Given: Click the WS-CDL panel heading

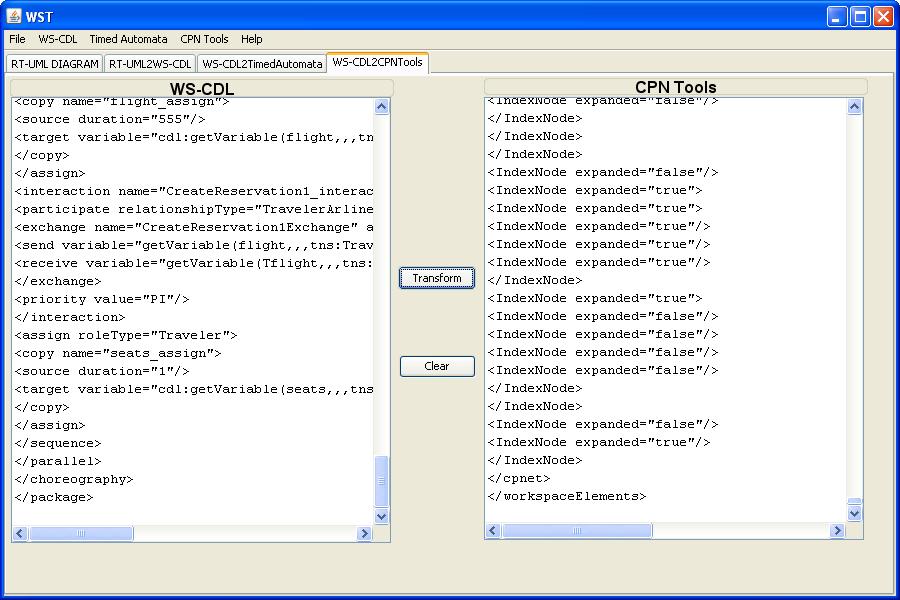Looking at the screenshot, I should point(202,89).
